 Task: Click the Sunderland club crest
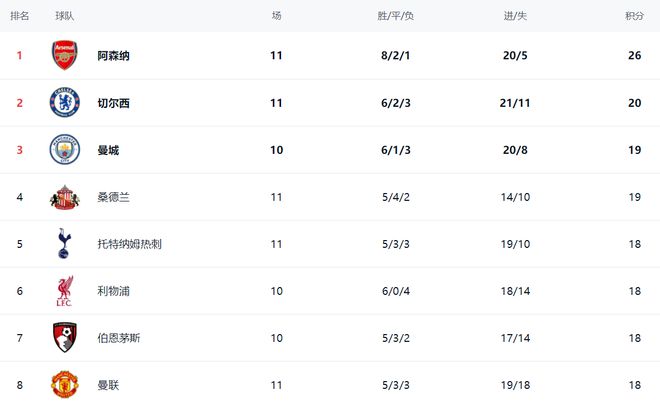pyautogui.click(x=64, y=197)
